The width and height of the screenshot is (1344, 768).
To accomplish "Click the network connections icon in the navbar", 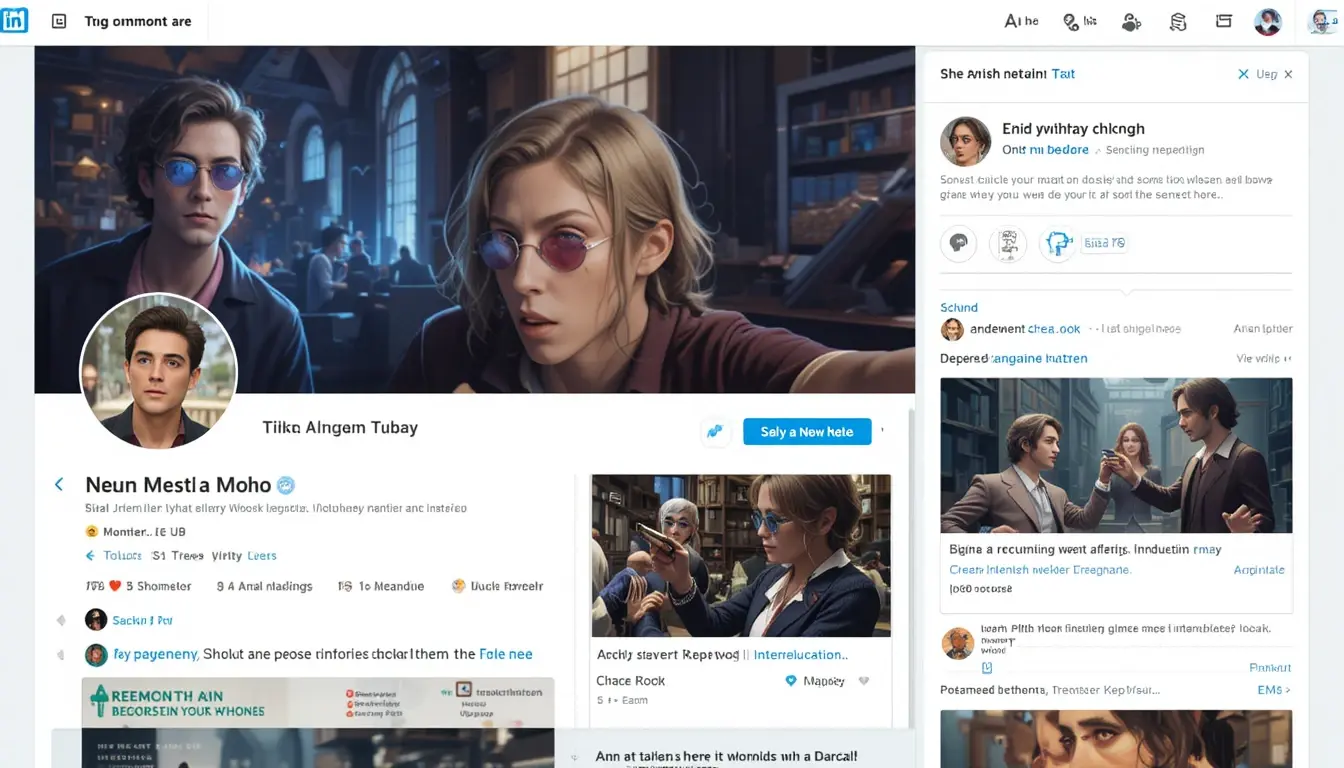I will pyautogui.click(x=1131, y=20).
